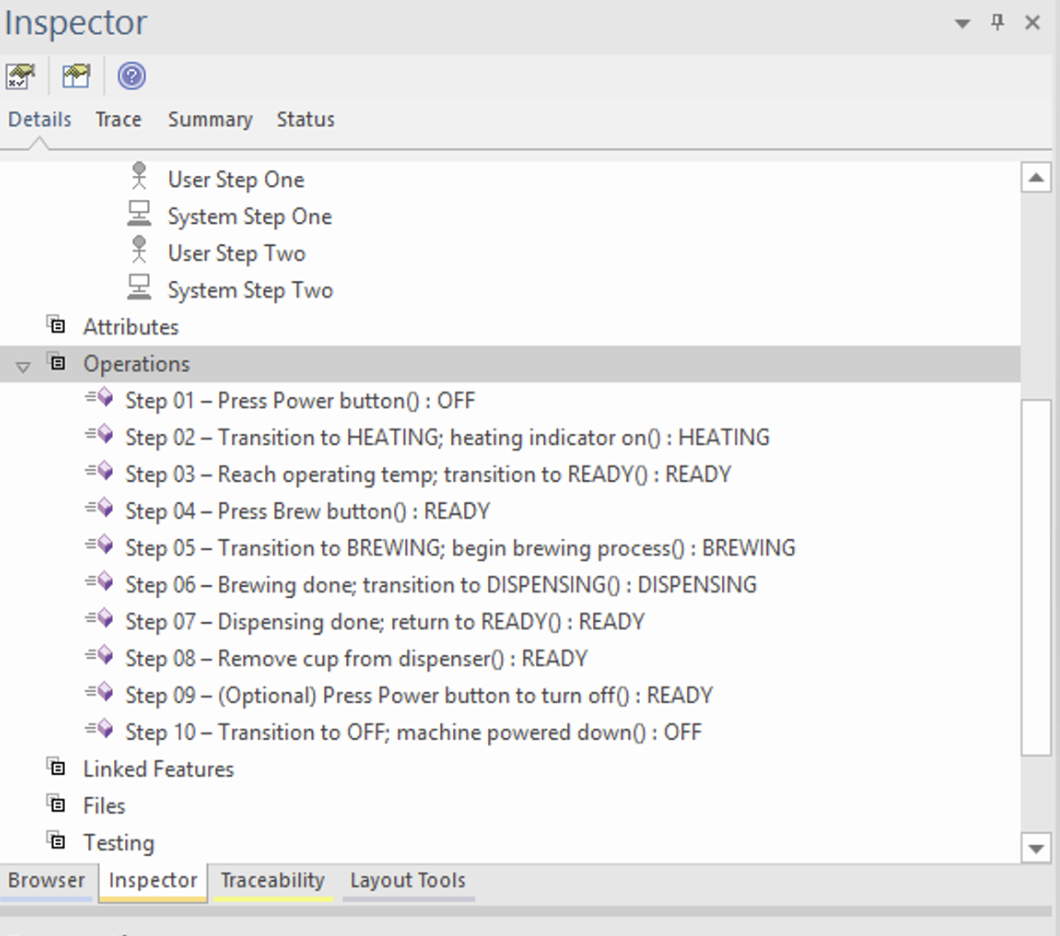Click the first Inspector toolbar icon

click(x=21, y=76)
